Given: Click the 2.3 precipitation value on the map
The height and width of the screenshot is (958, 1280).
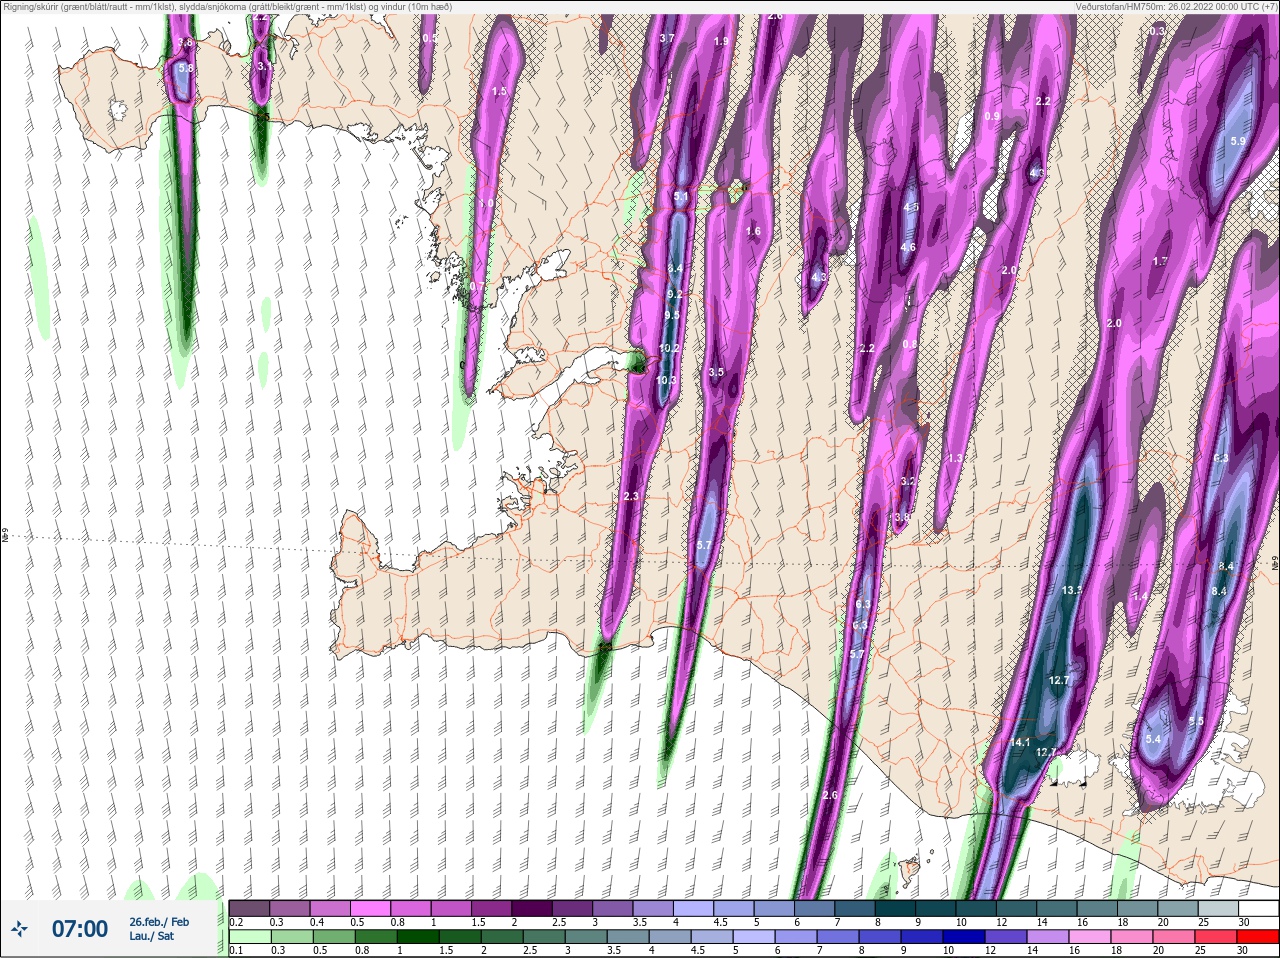Looking at the screenshot, I should (630, 497).
